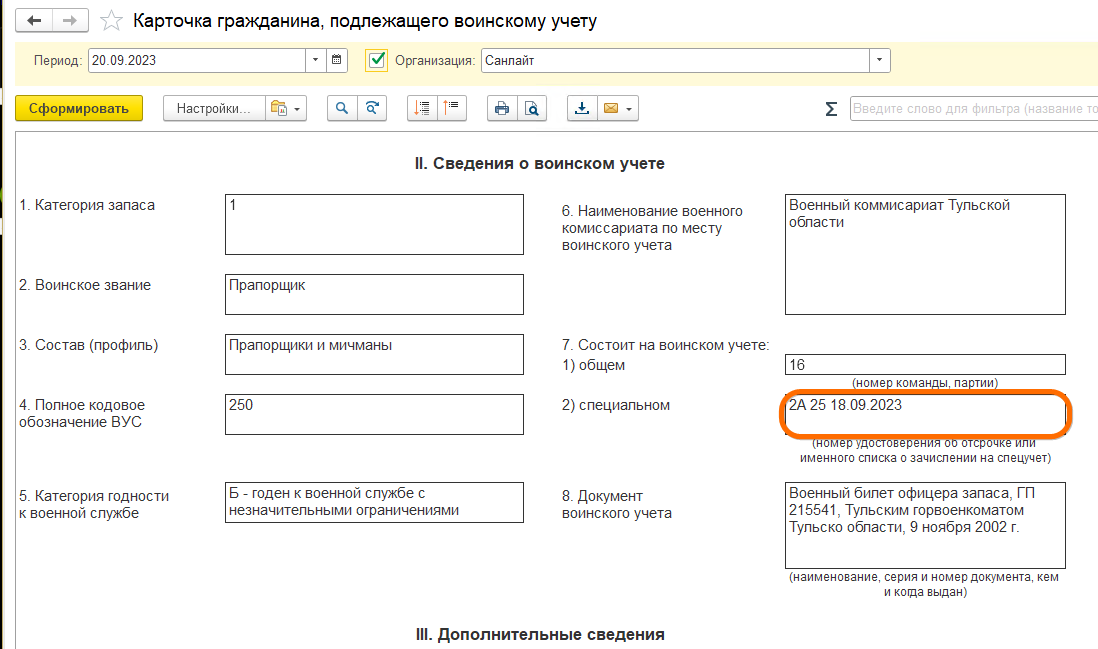This screenshot has width=1098, height=649.
Task: Click the sigma sum icon
Action: point(831,109)
